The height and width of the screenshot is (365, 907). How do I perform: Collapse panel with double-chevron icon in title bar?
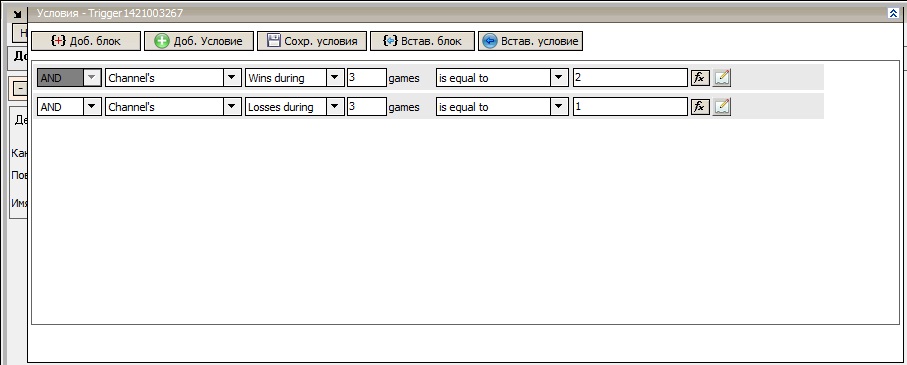pos(893,13)
